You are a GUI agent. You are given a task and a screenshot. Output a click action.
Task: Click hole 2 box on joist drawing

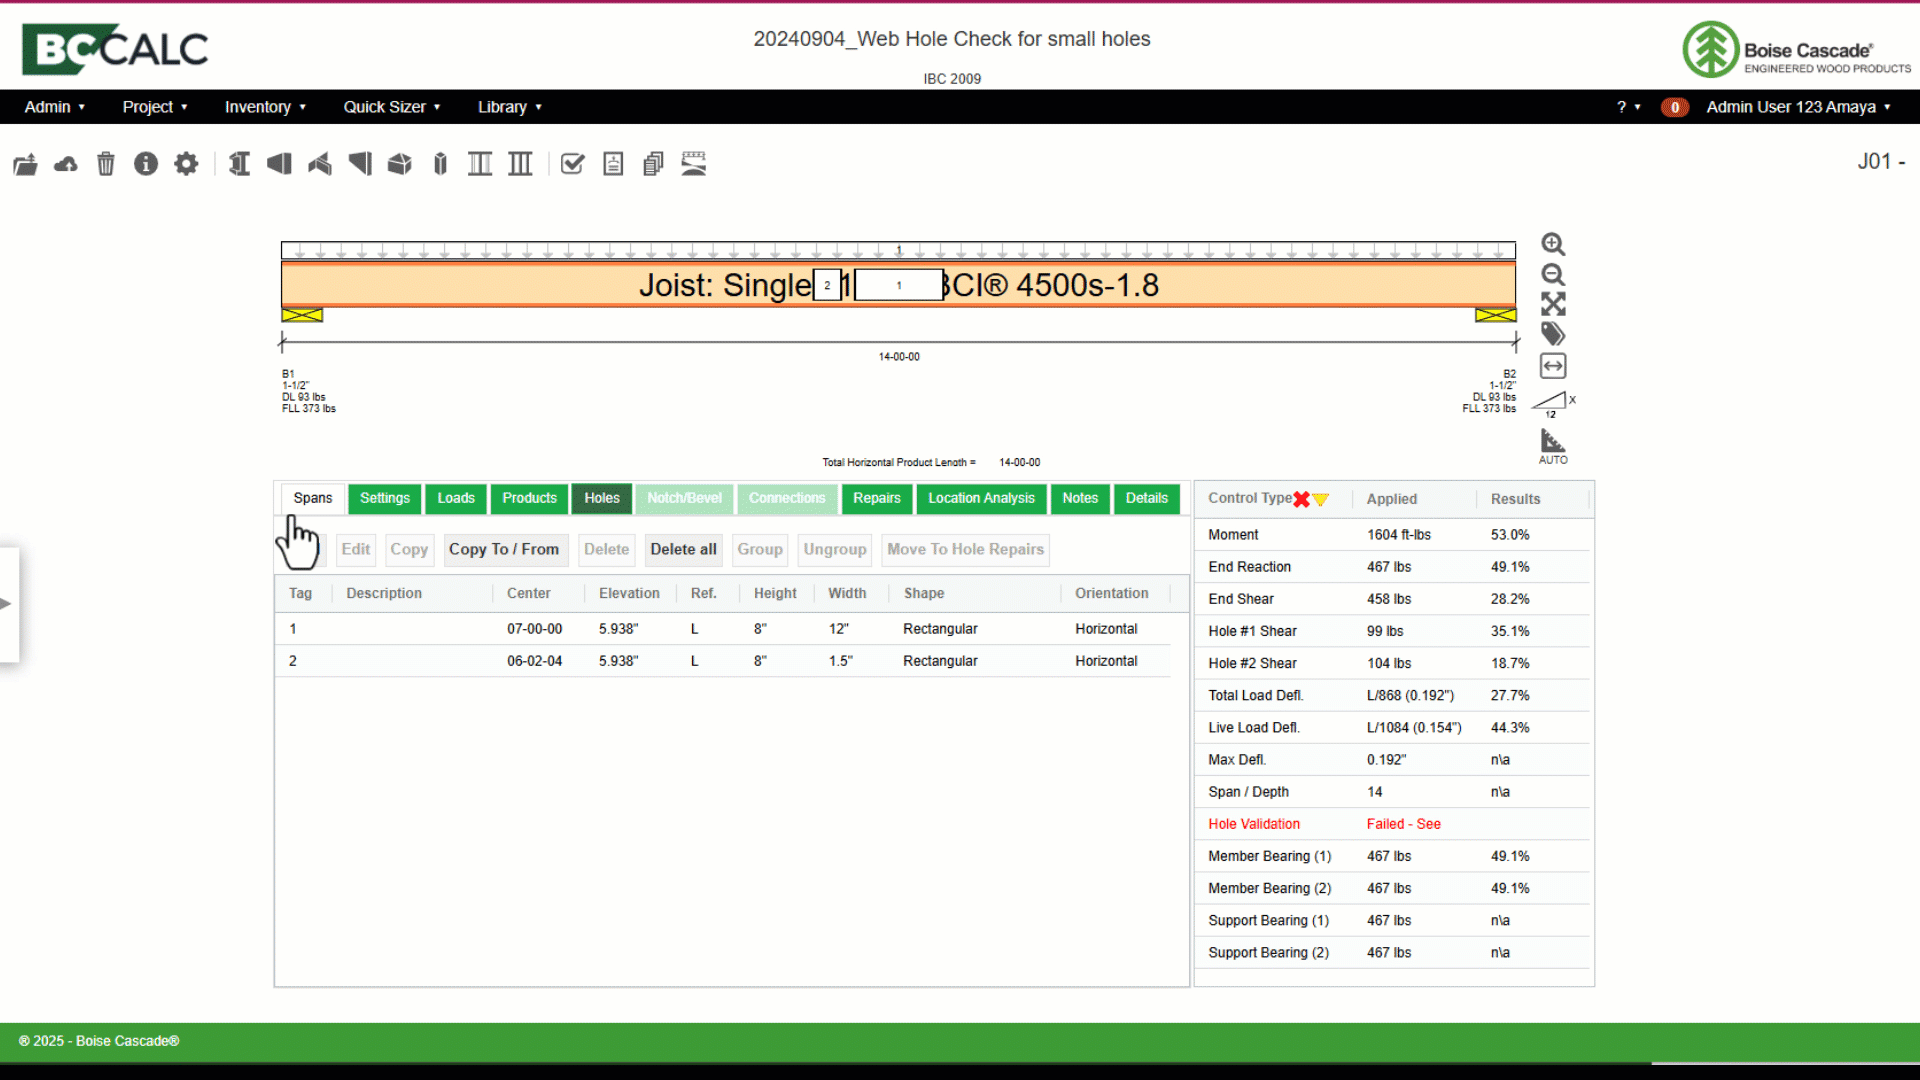click(x=827, y=286)
